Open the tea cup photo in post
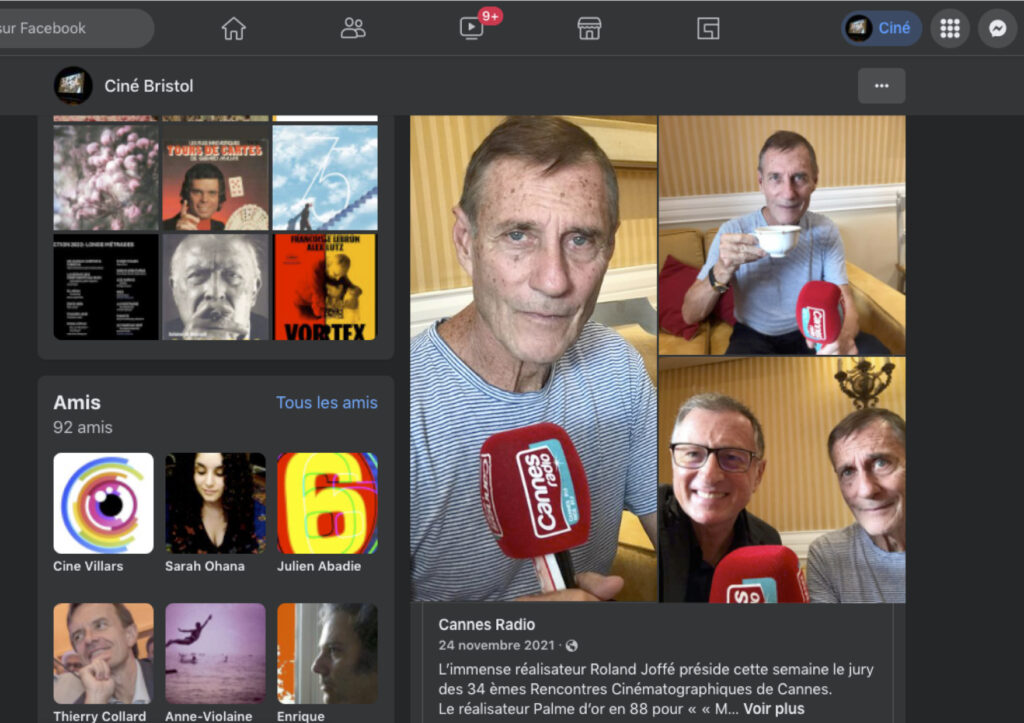 (x=781, y=235)
